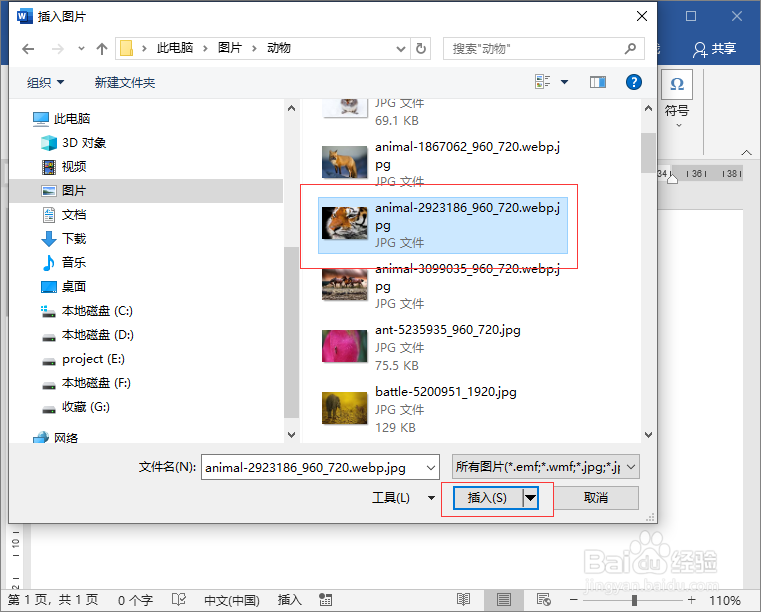Open 符号 (Omega) in Word's ribbon

[x=677, y=97]
